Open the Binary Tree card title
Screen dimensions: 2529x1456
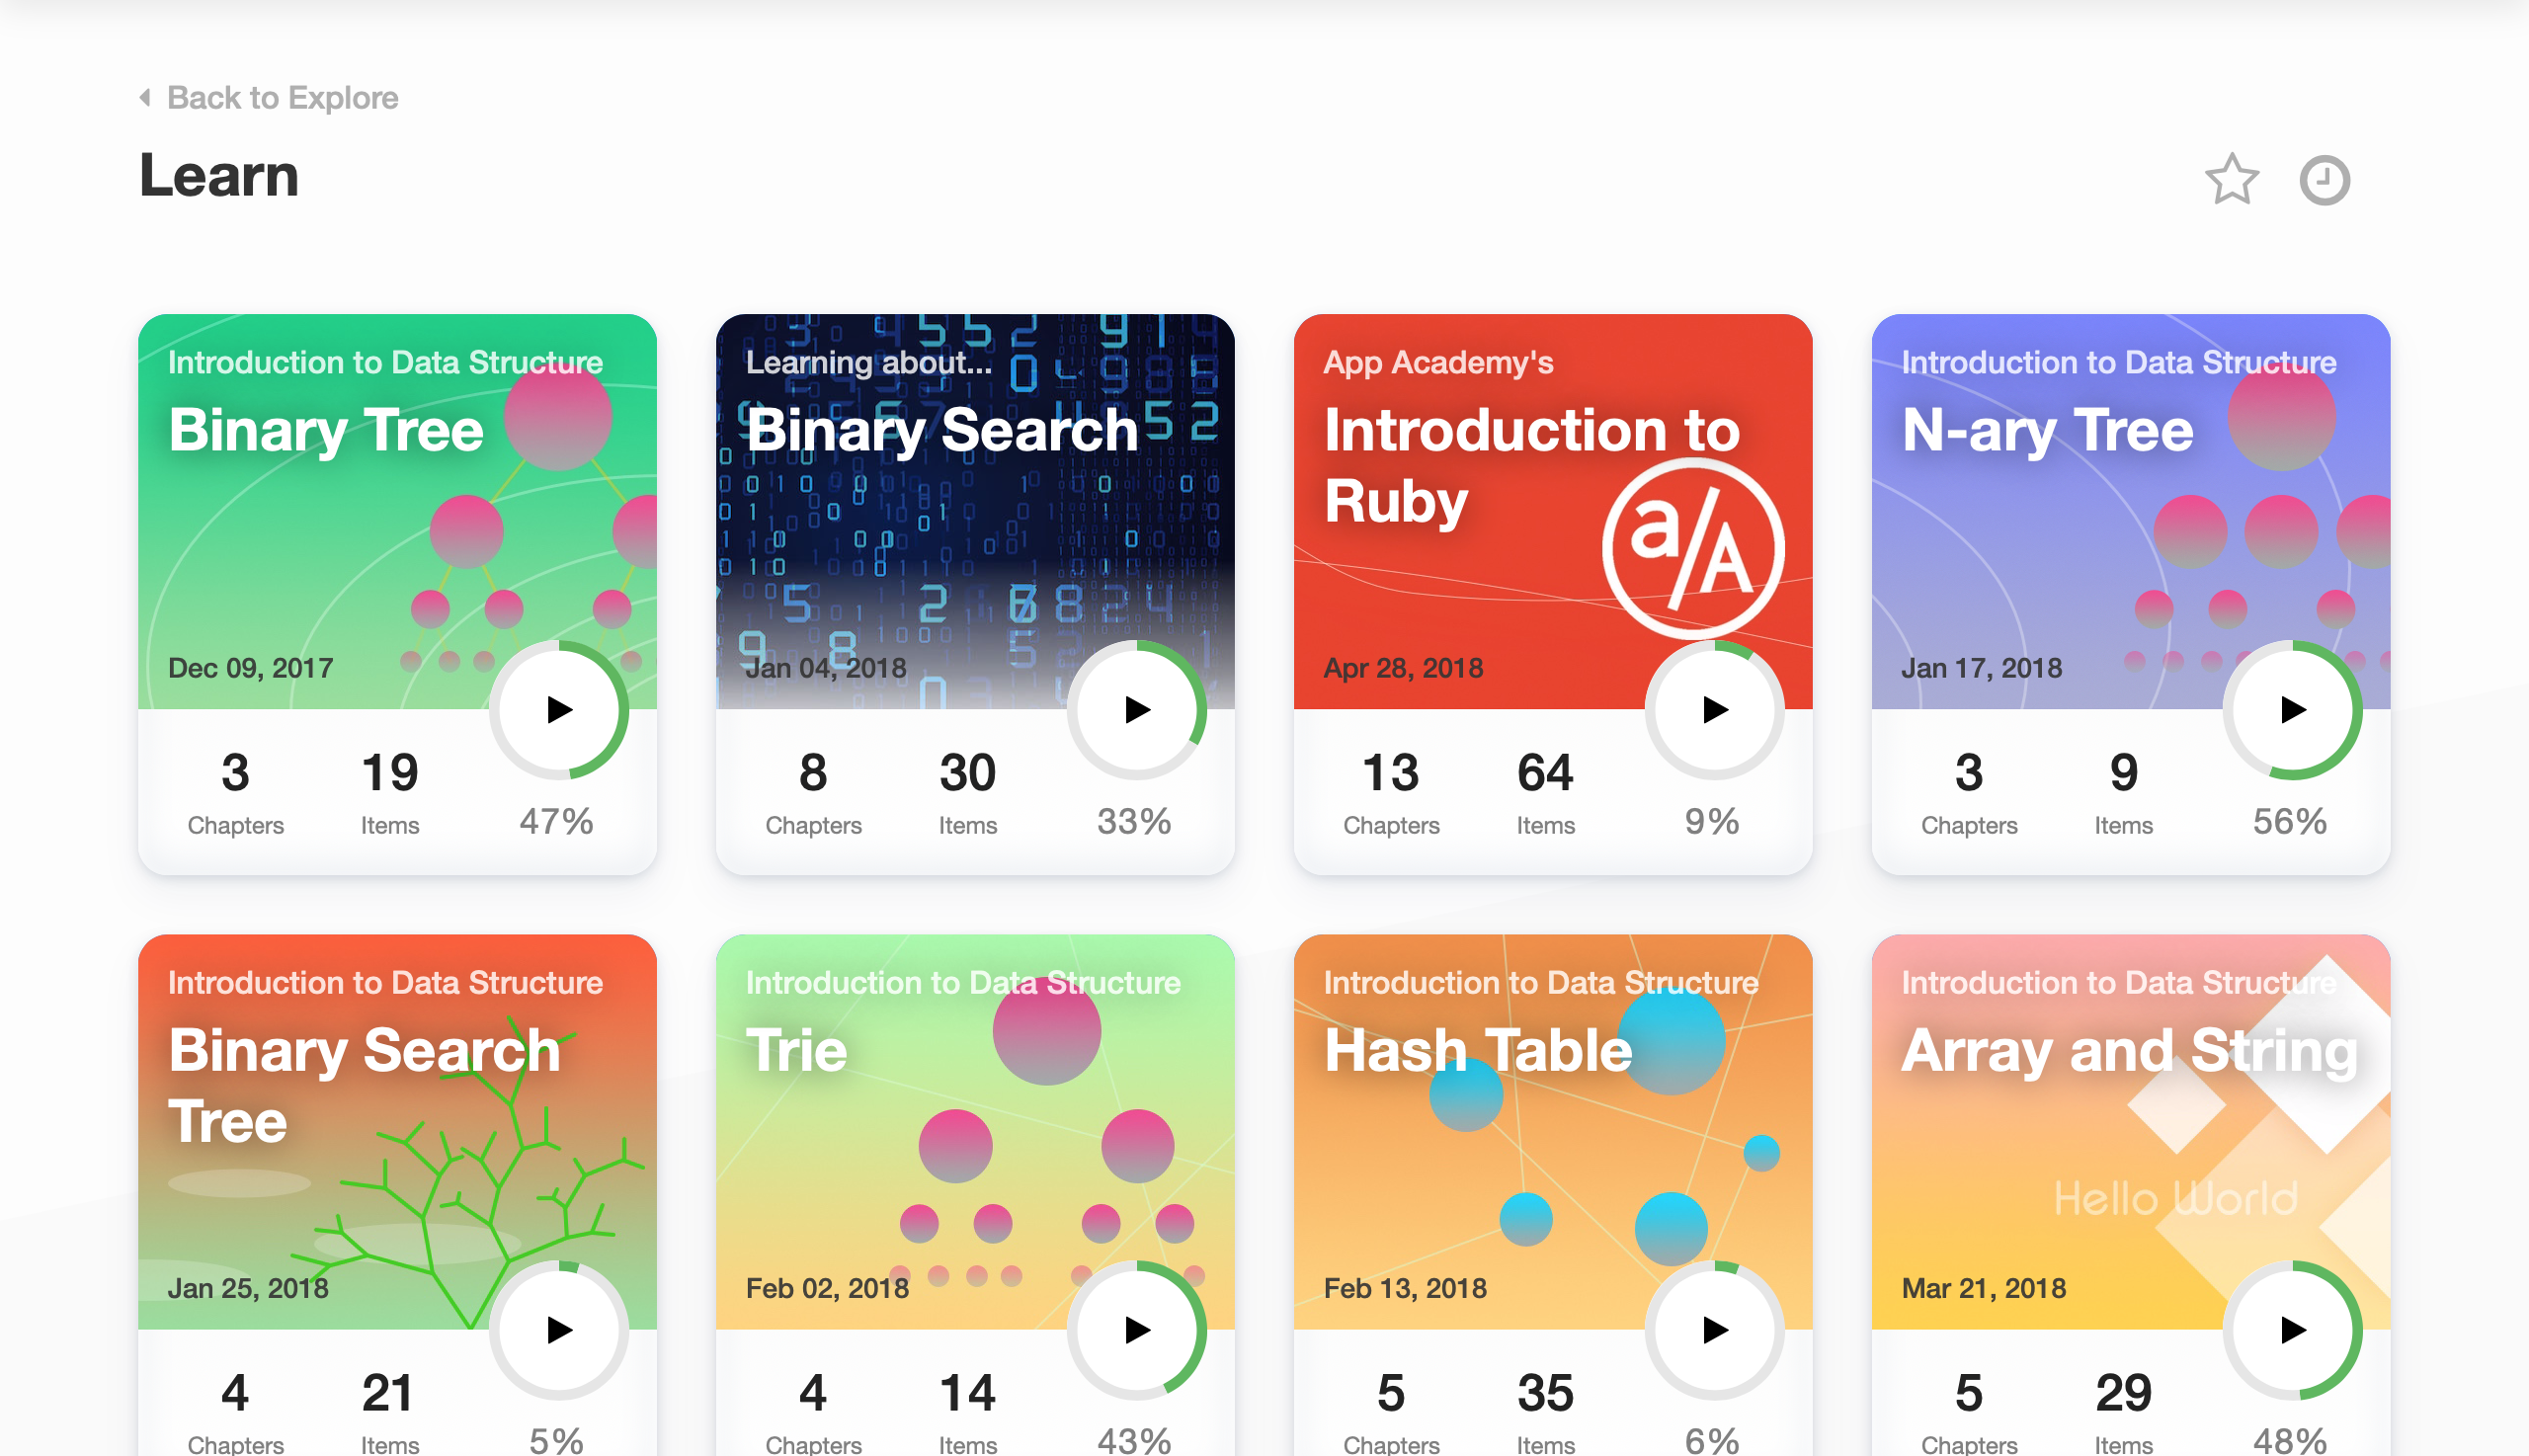326,430
